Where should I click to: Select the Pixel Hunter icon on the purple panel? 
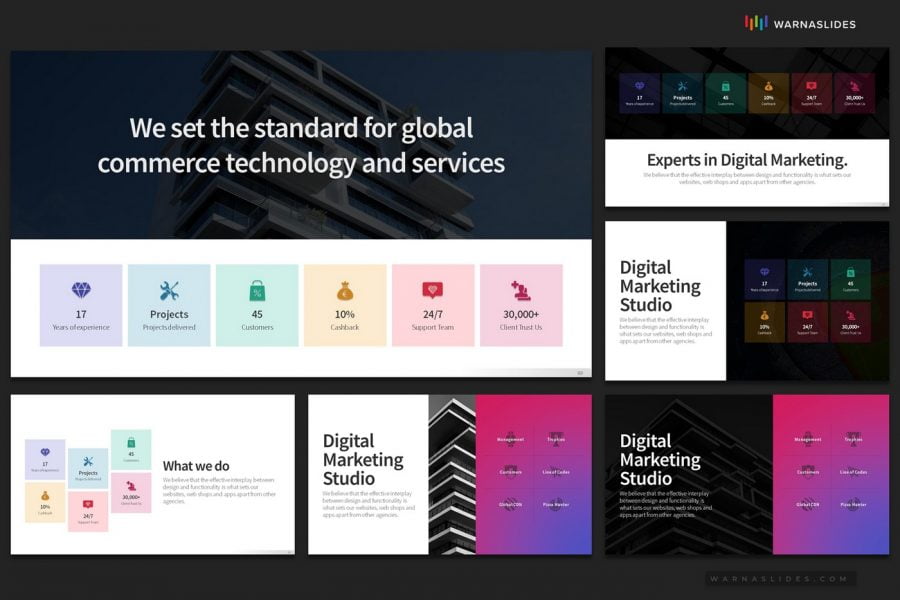853,503
